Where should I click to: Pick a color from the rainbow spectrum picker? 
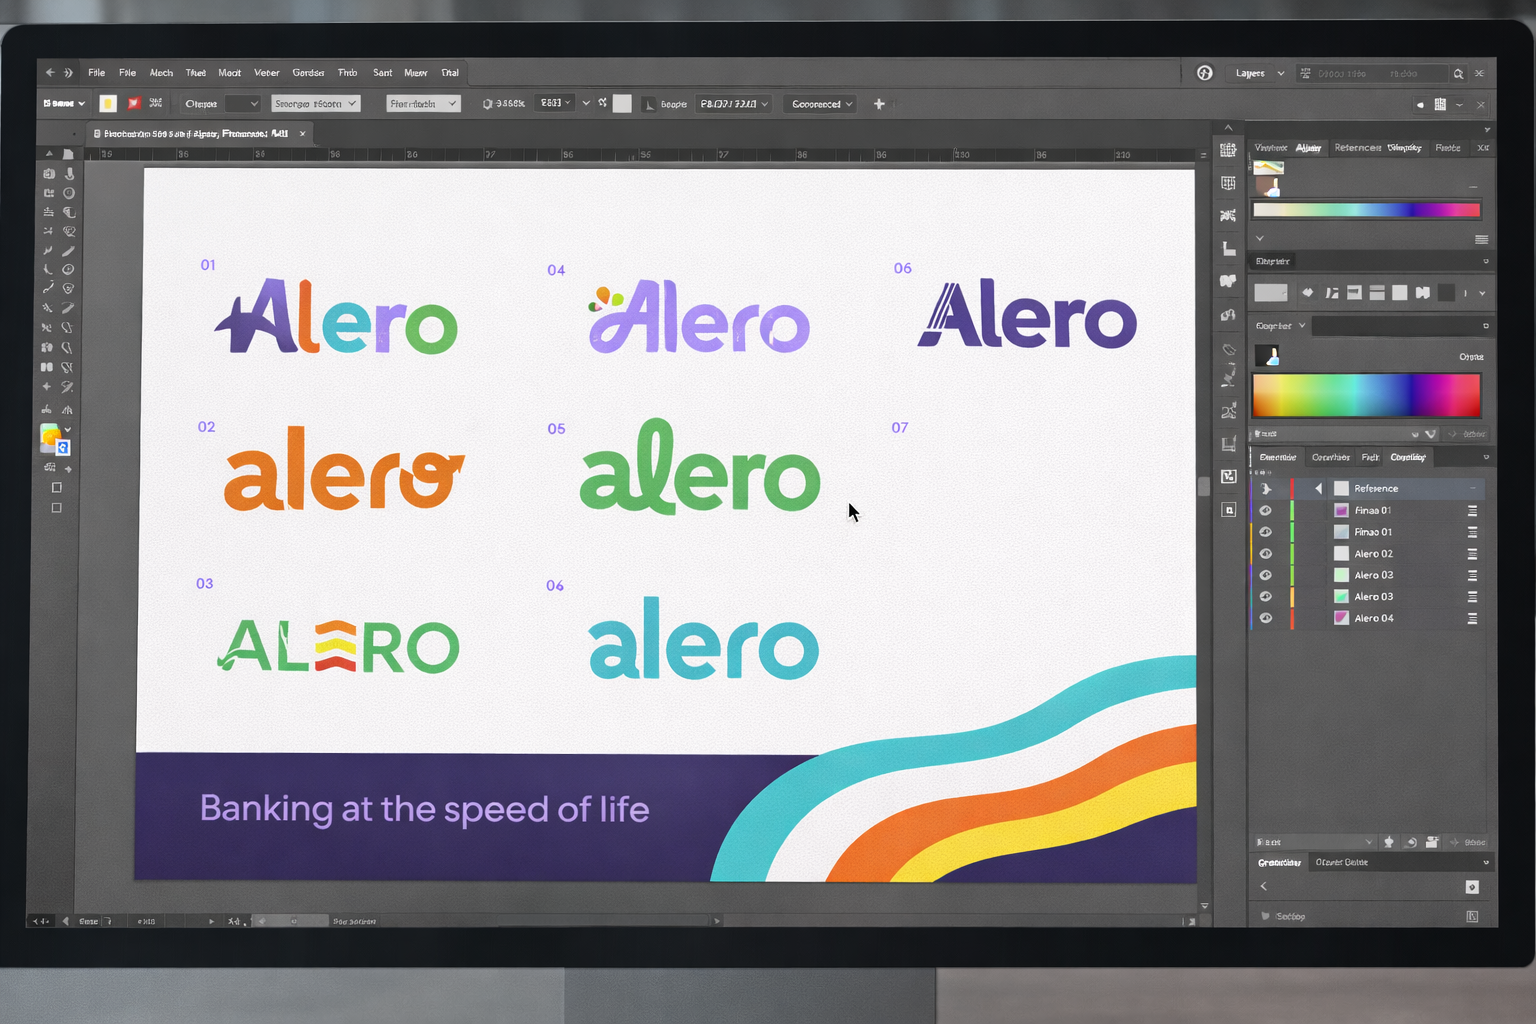[x=1366, y=395]
